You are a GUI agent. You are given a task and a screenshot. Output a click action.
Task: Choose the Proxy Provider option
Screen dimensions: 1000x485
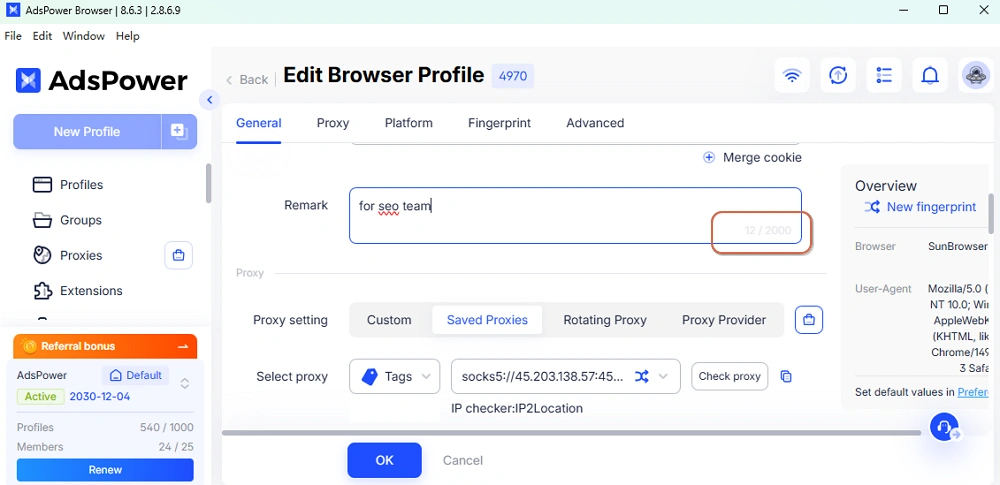click(724, 320)
